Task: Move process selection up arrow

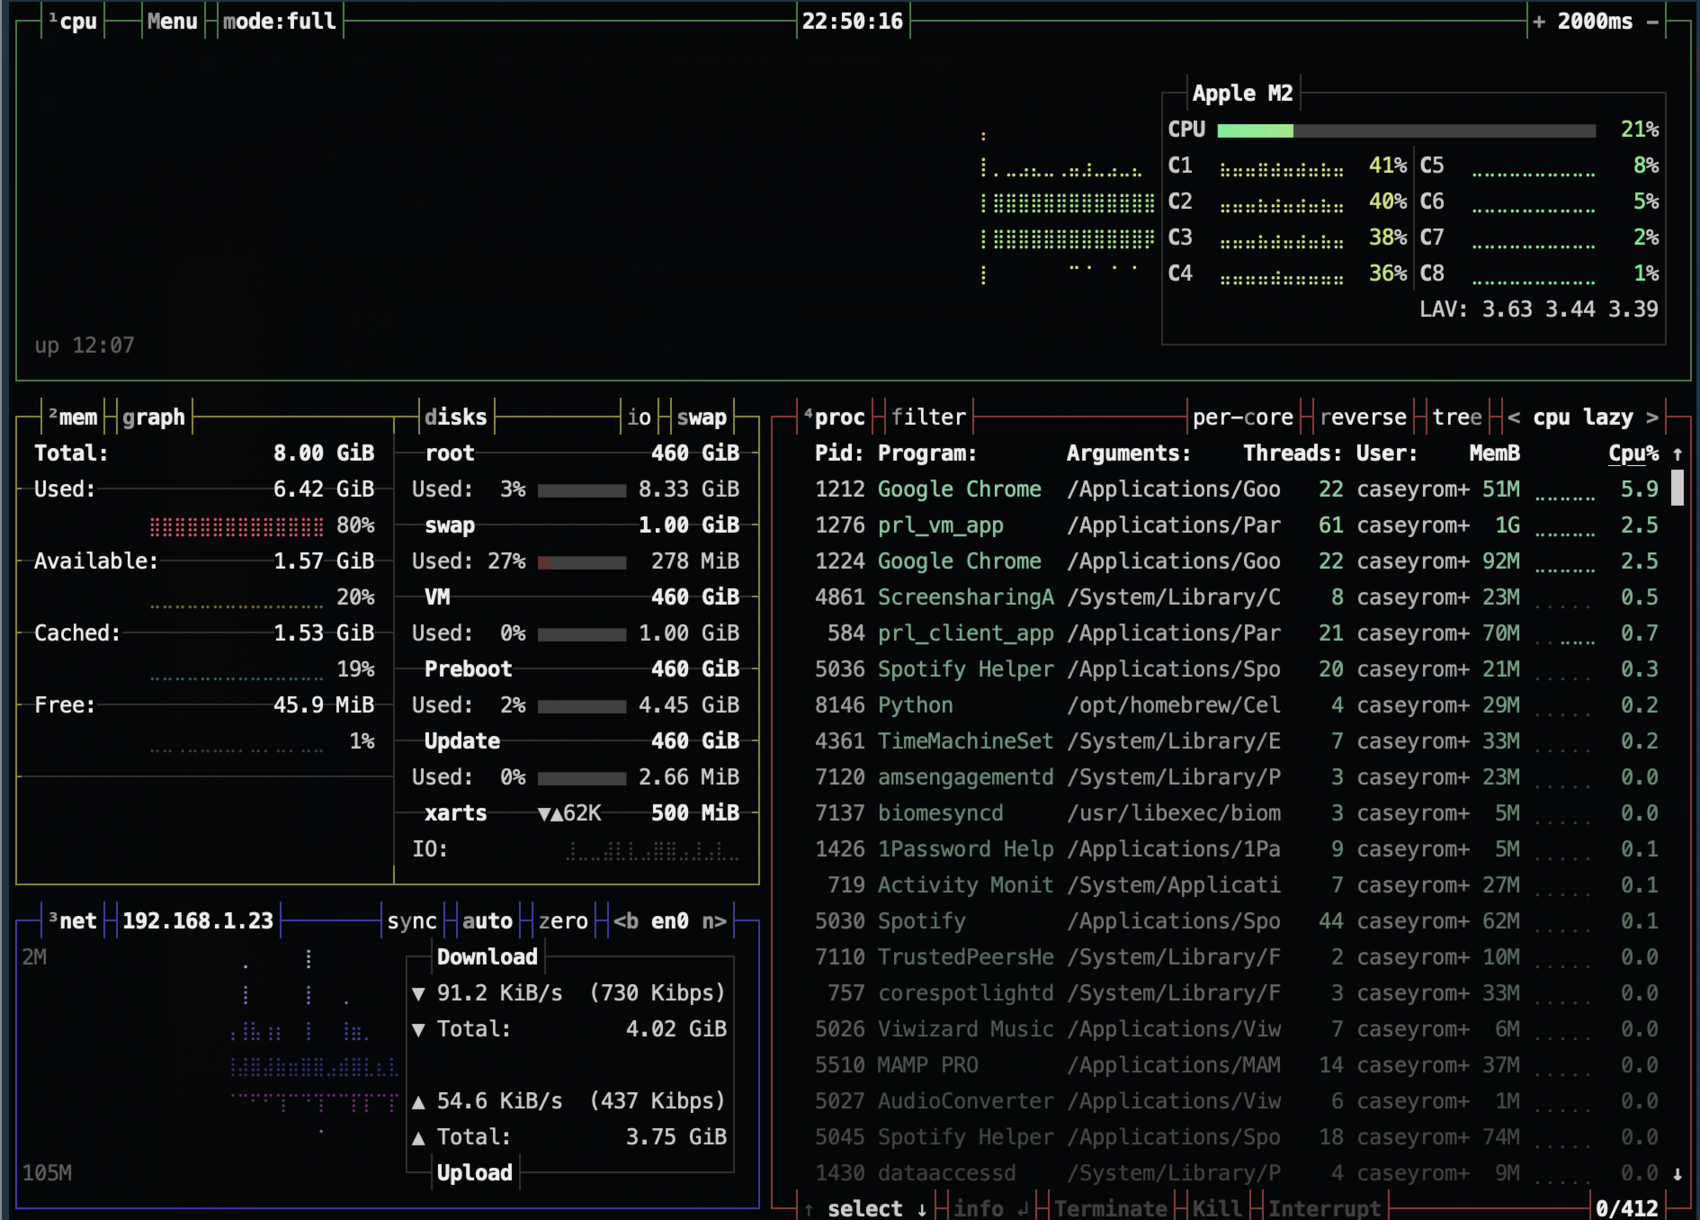Action: (809, 1209)
